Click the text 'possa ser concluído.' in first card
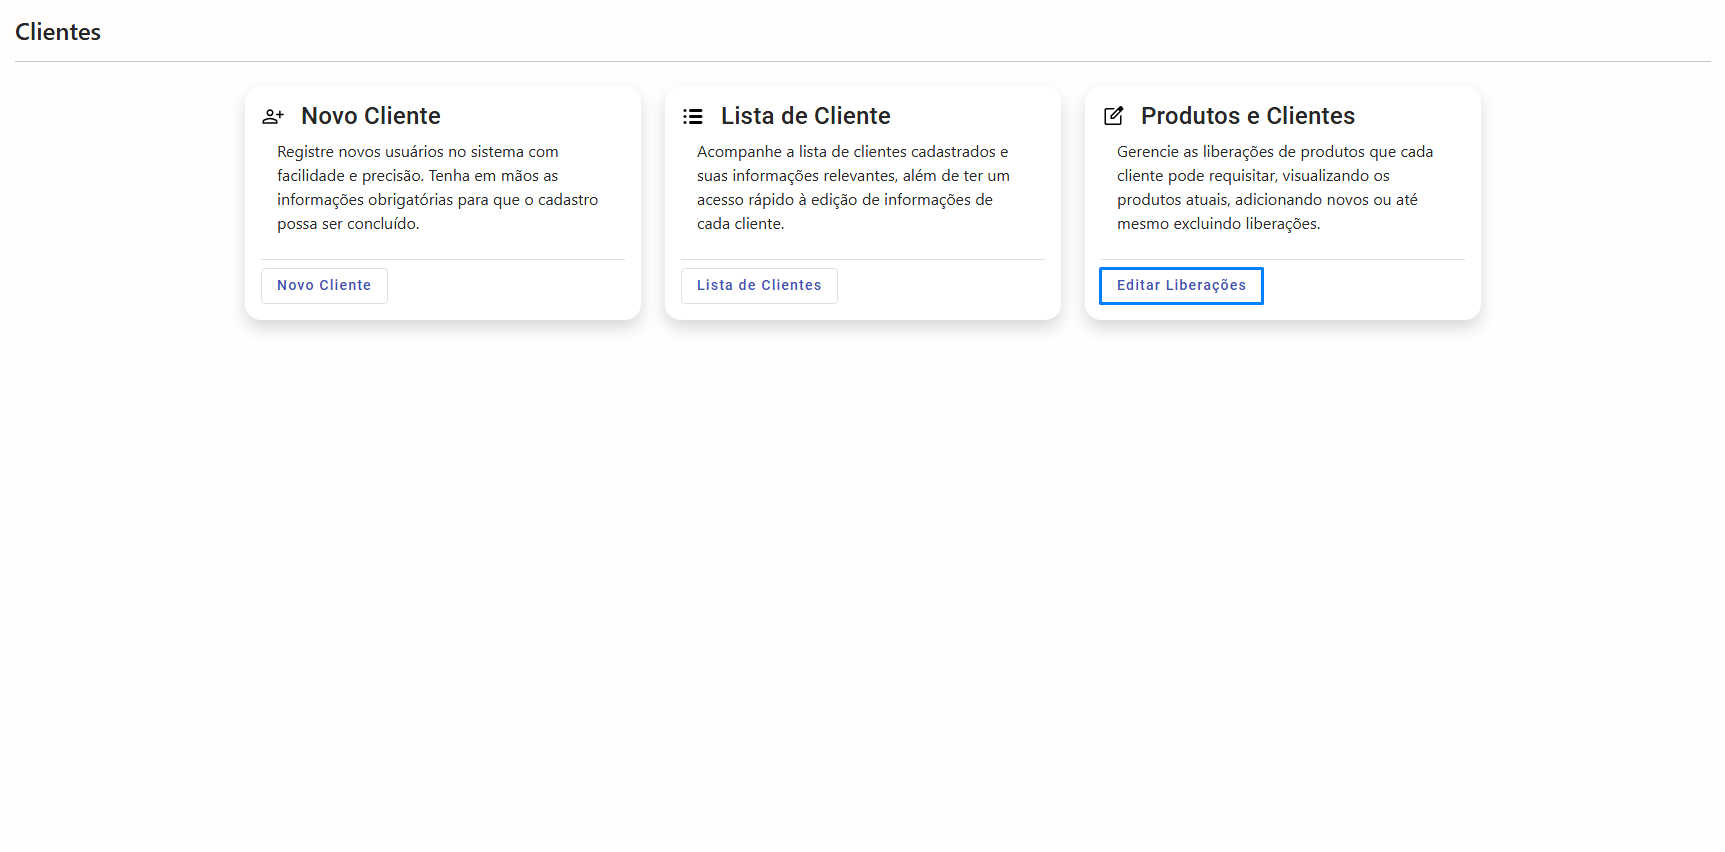The width and height of the screenshot is (1725, 852). (x=348, y=224)
